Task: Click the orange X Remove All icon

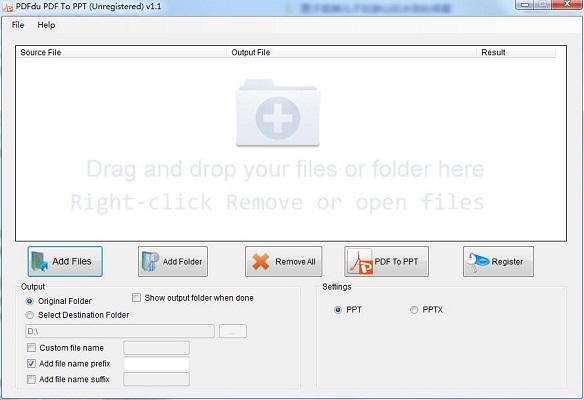Action: 260,261
